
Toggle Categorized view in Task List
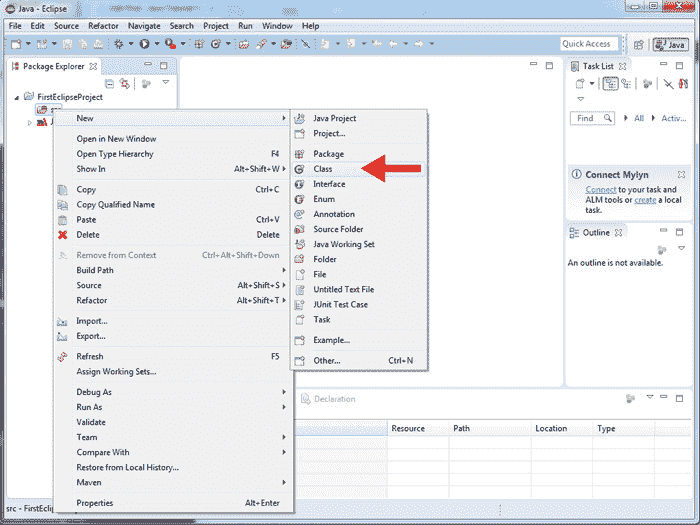coord(610,83)
